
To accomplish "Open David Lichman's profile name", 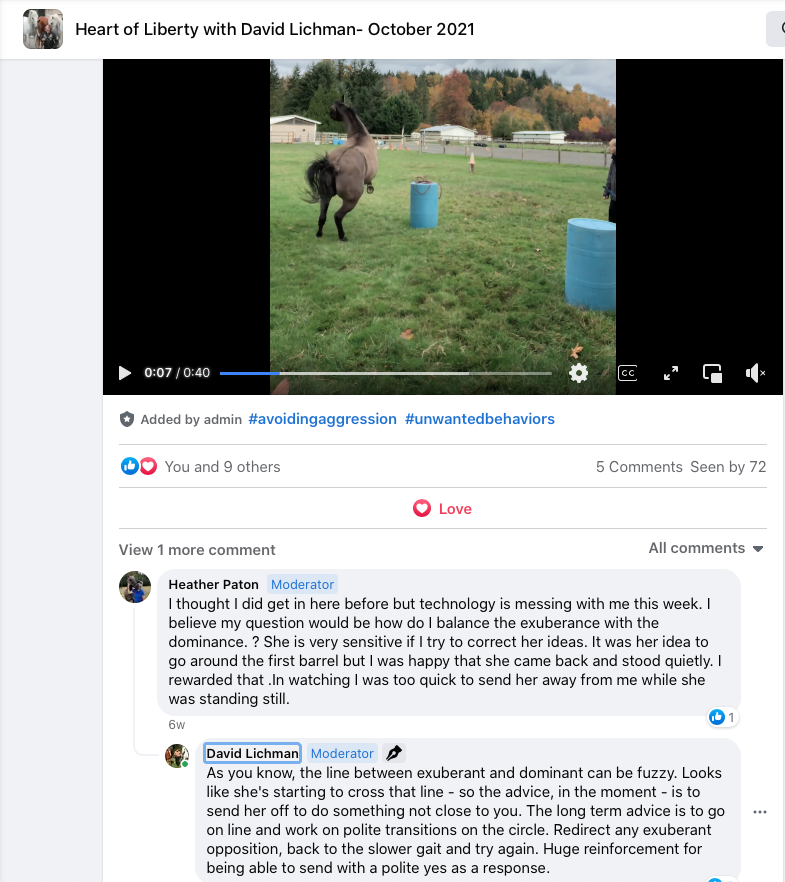I will tap(252, 753).
